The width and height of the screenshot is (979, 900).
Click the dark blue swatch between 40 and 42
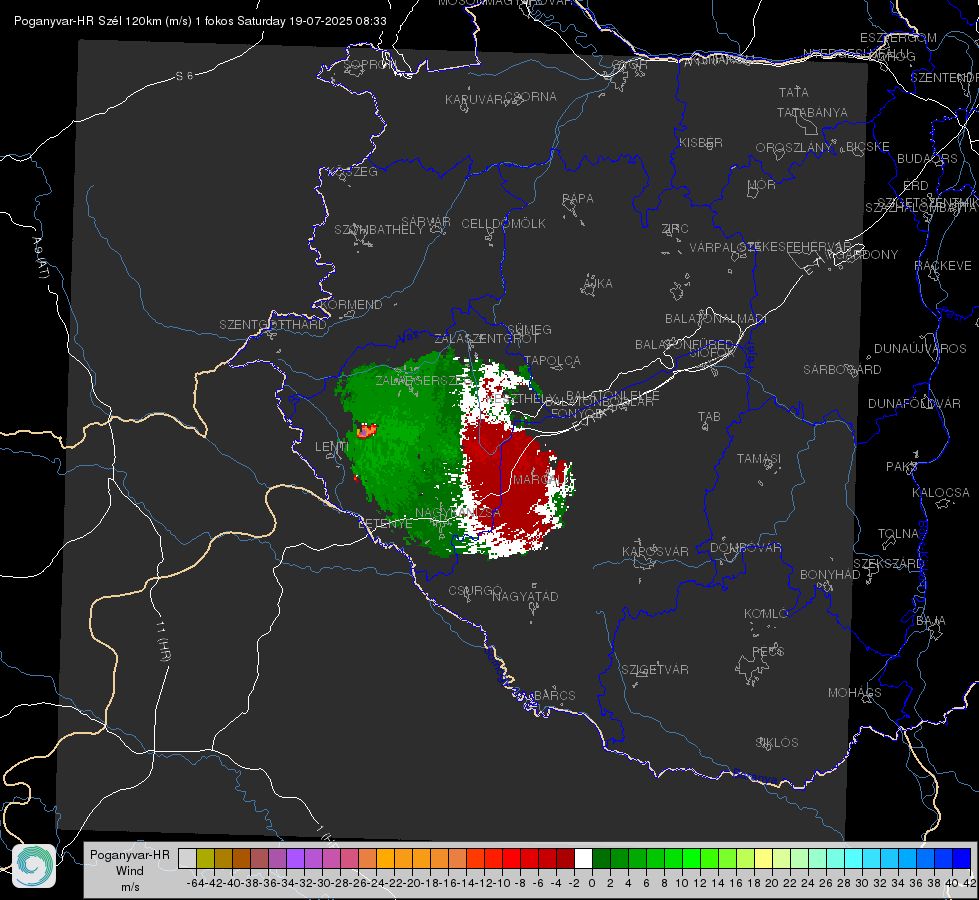[x=962, y=858]
